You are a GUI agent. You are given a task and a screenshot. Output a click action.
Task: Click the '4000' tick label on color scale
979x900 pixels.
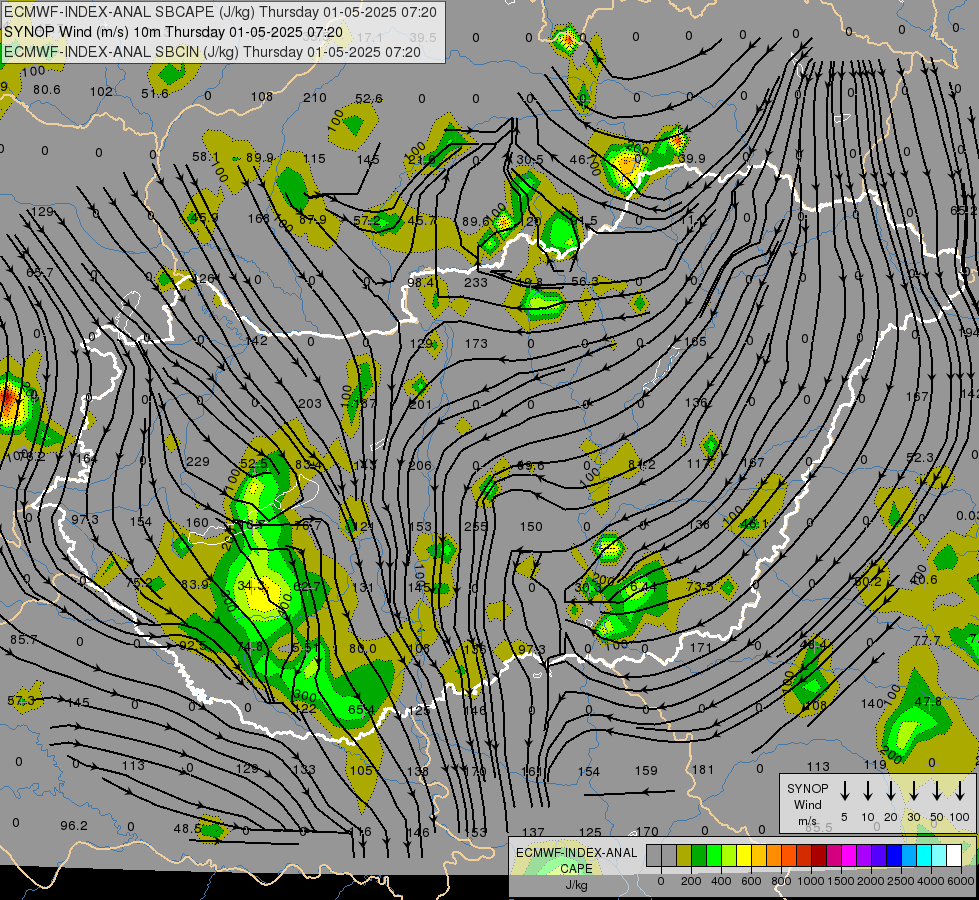point(932,881)
